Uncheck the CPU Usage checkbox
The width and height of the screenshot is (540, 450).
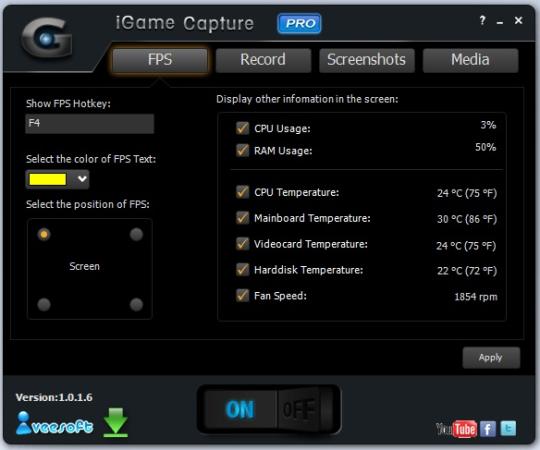pyautogui.click(x=242, y=128)
